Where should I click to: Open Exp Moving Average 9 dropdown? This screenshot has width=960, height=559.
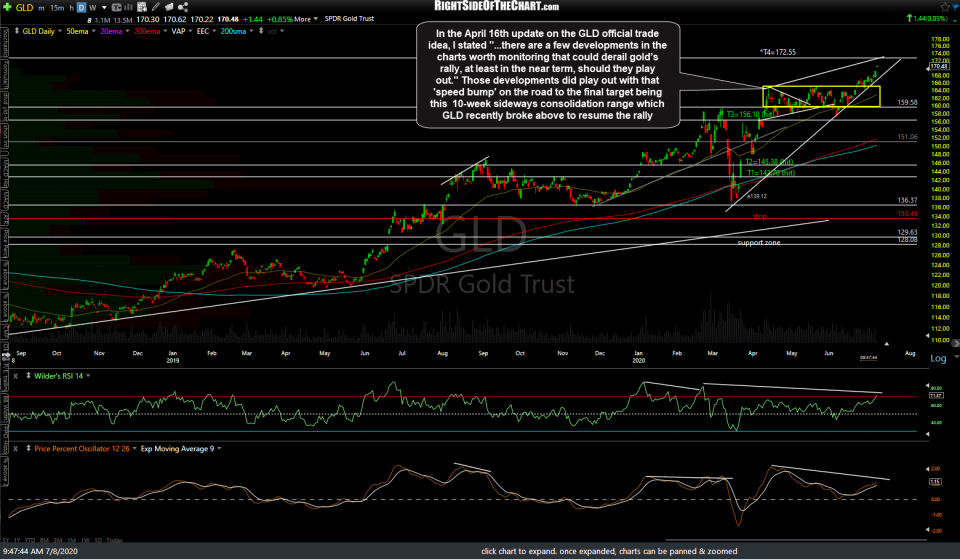click(219, 449)
